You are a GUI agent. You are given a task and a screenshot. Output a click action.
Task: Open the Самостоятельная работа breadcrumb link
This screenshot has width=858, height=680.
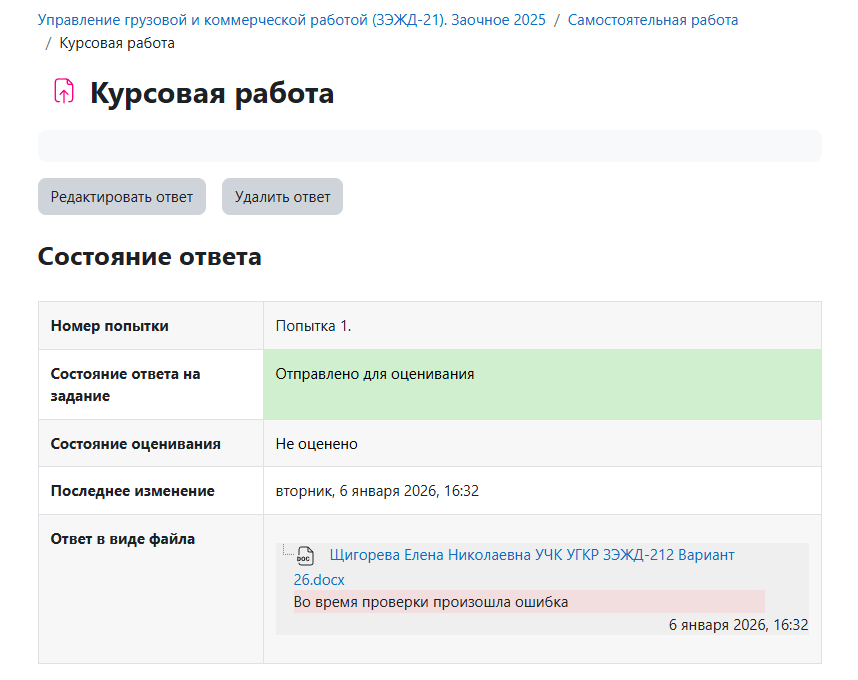coord(652,20)
